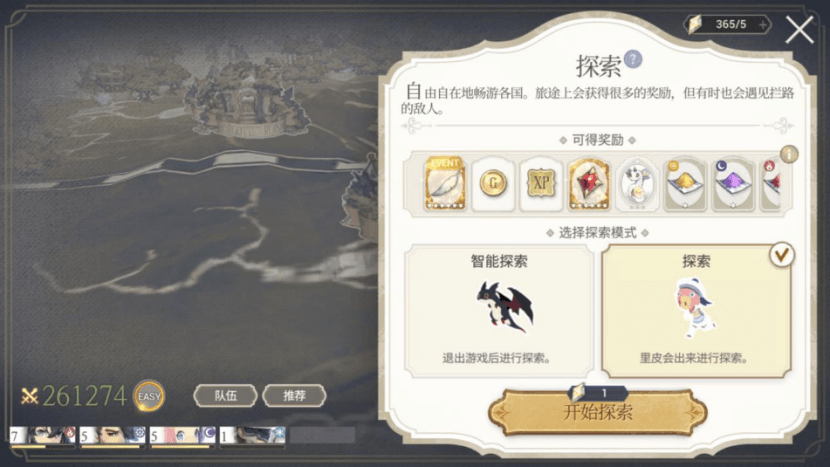
Task: Choose the 智能探索 mode card
Action: (x=499, y=310)
